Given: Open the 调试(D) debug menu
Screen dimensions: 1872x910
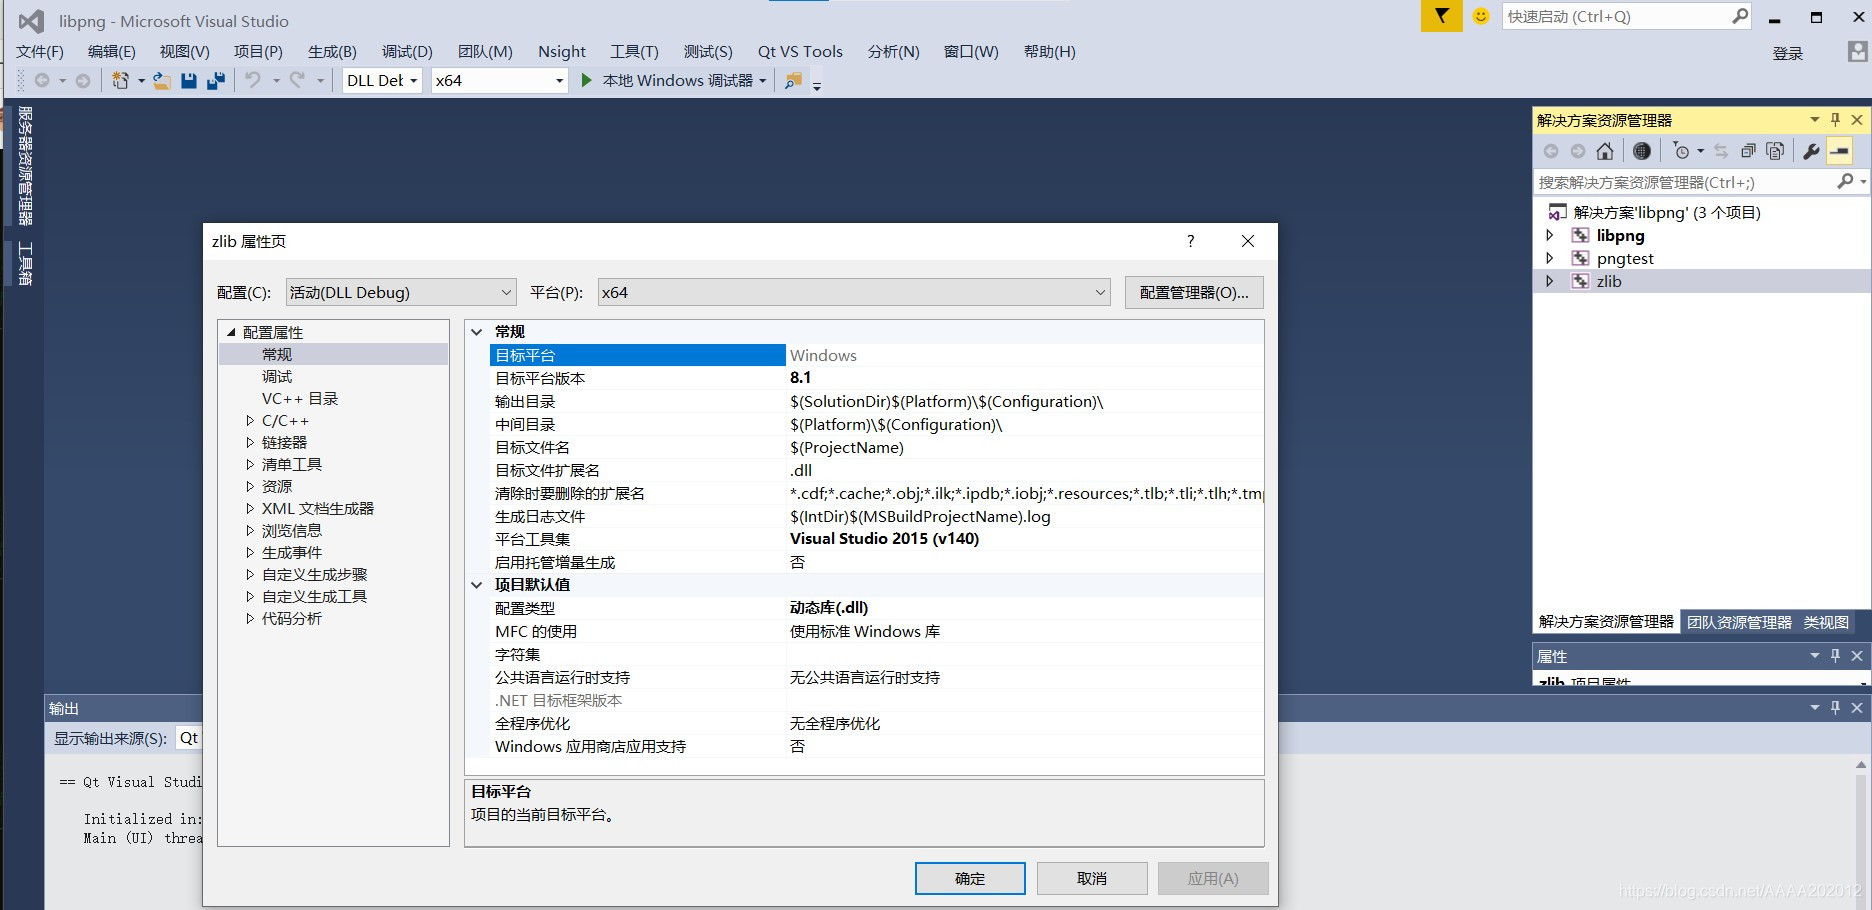Looking at the screenshot, I should pyautogui.click(x=407, y=51).
